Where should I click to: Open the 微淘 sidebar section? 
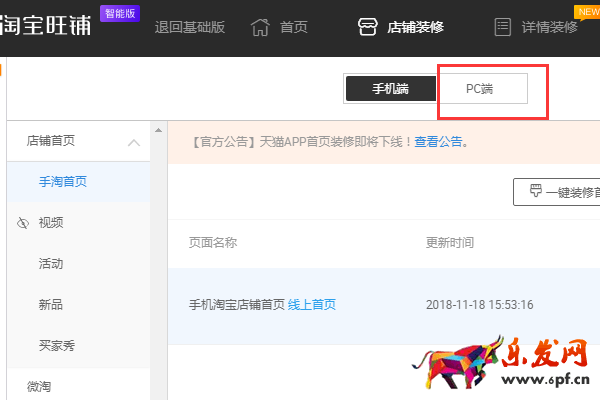[40, 385]
